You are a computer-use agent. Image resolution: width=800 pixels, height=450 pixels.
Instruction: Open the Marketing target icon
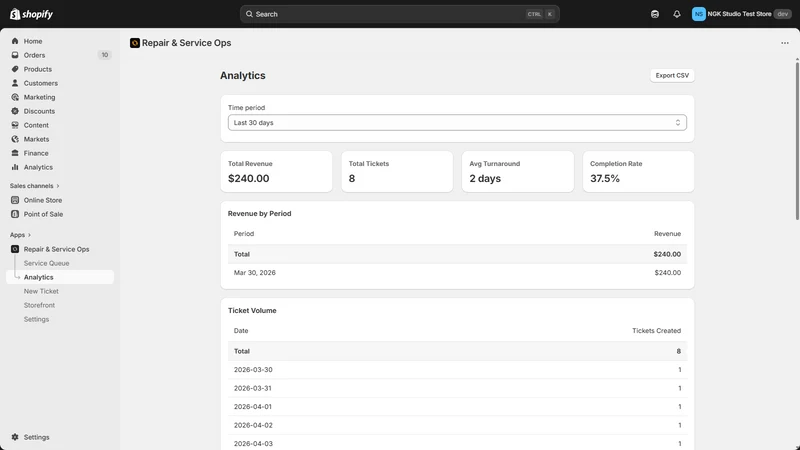(15, 97)
